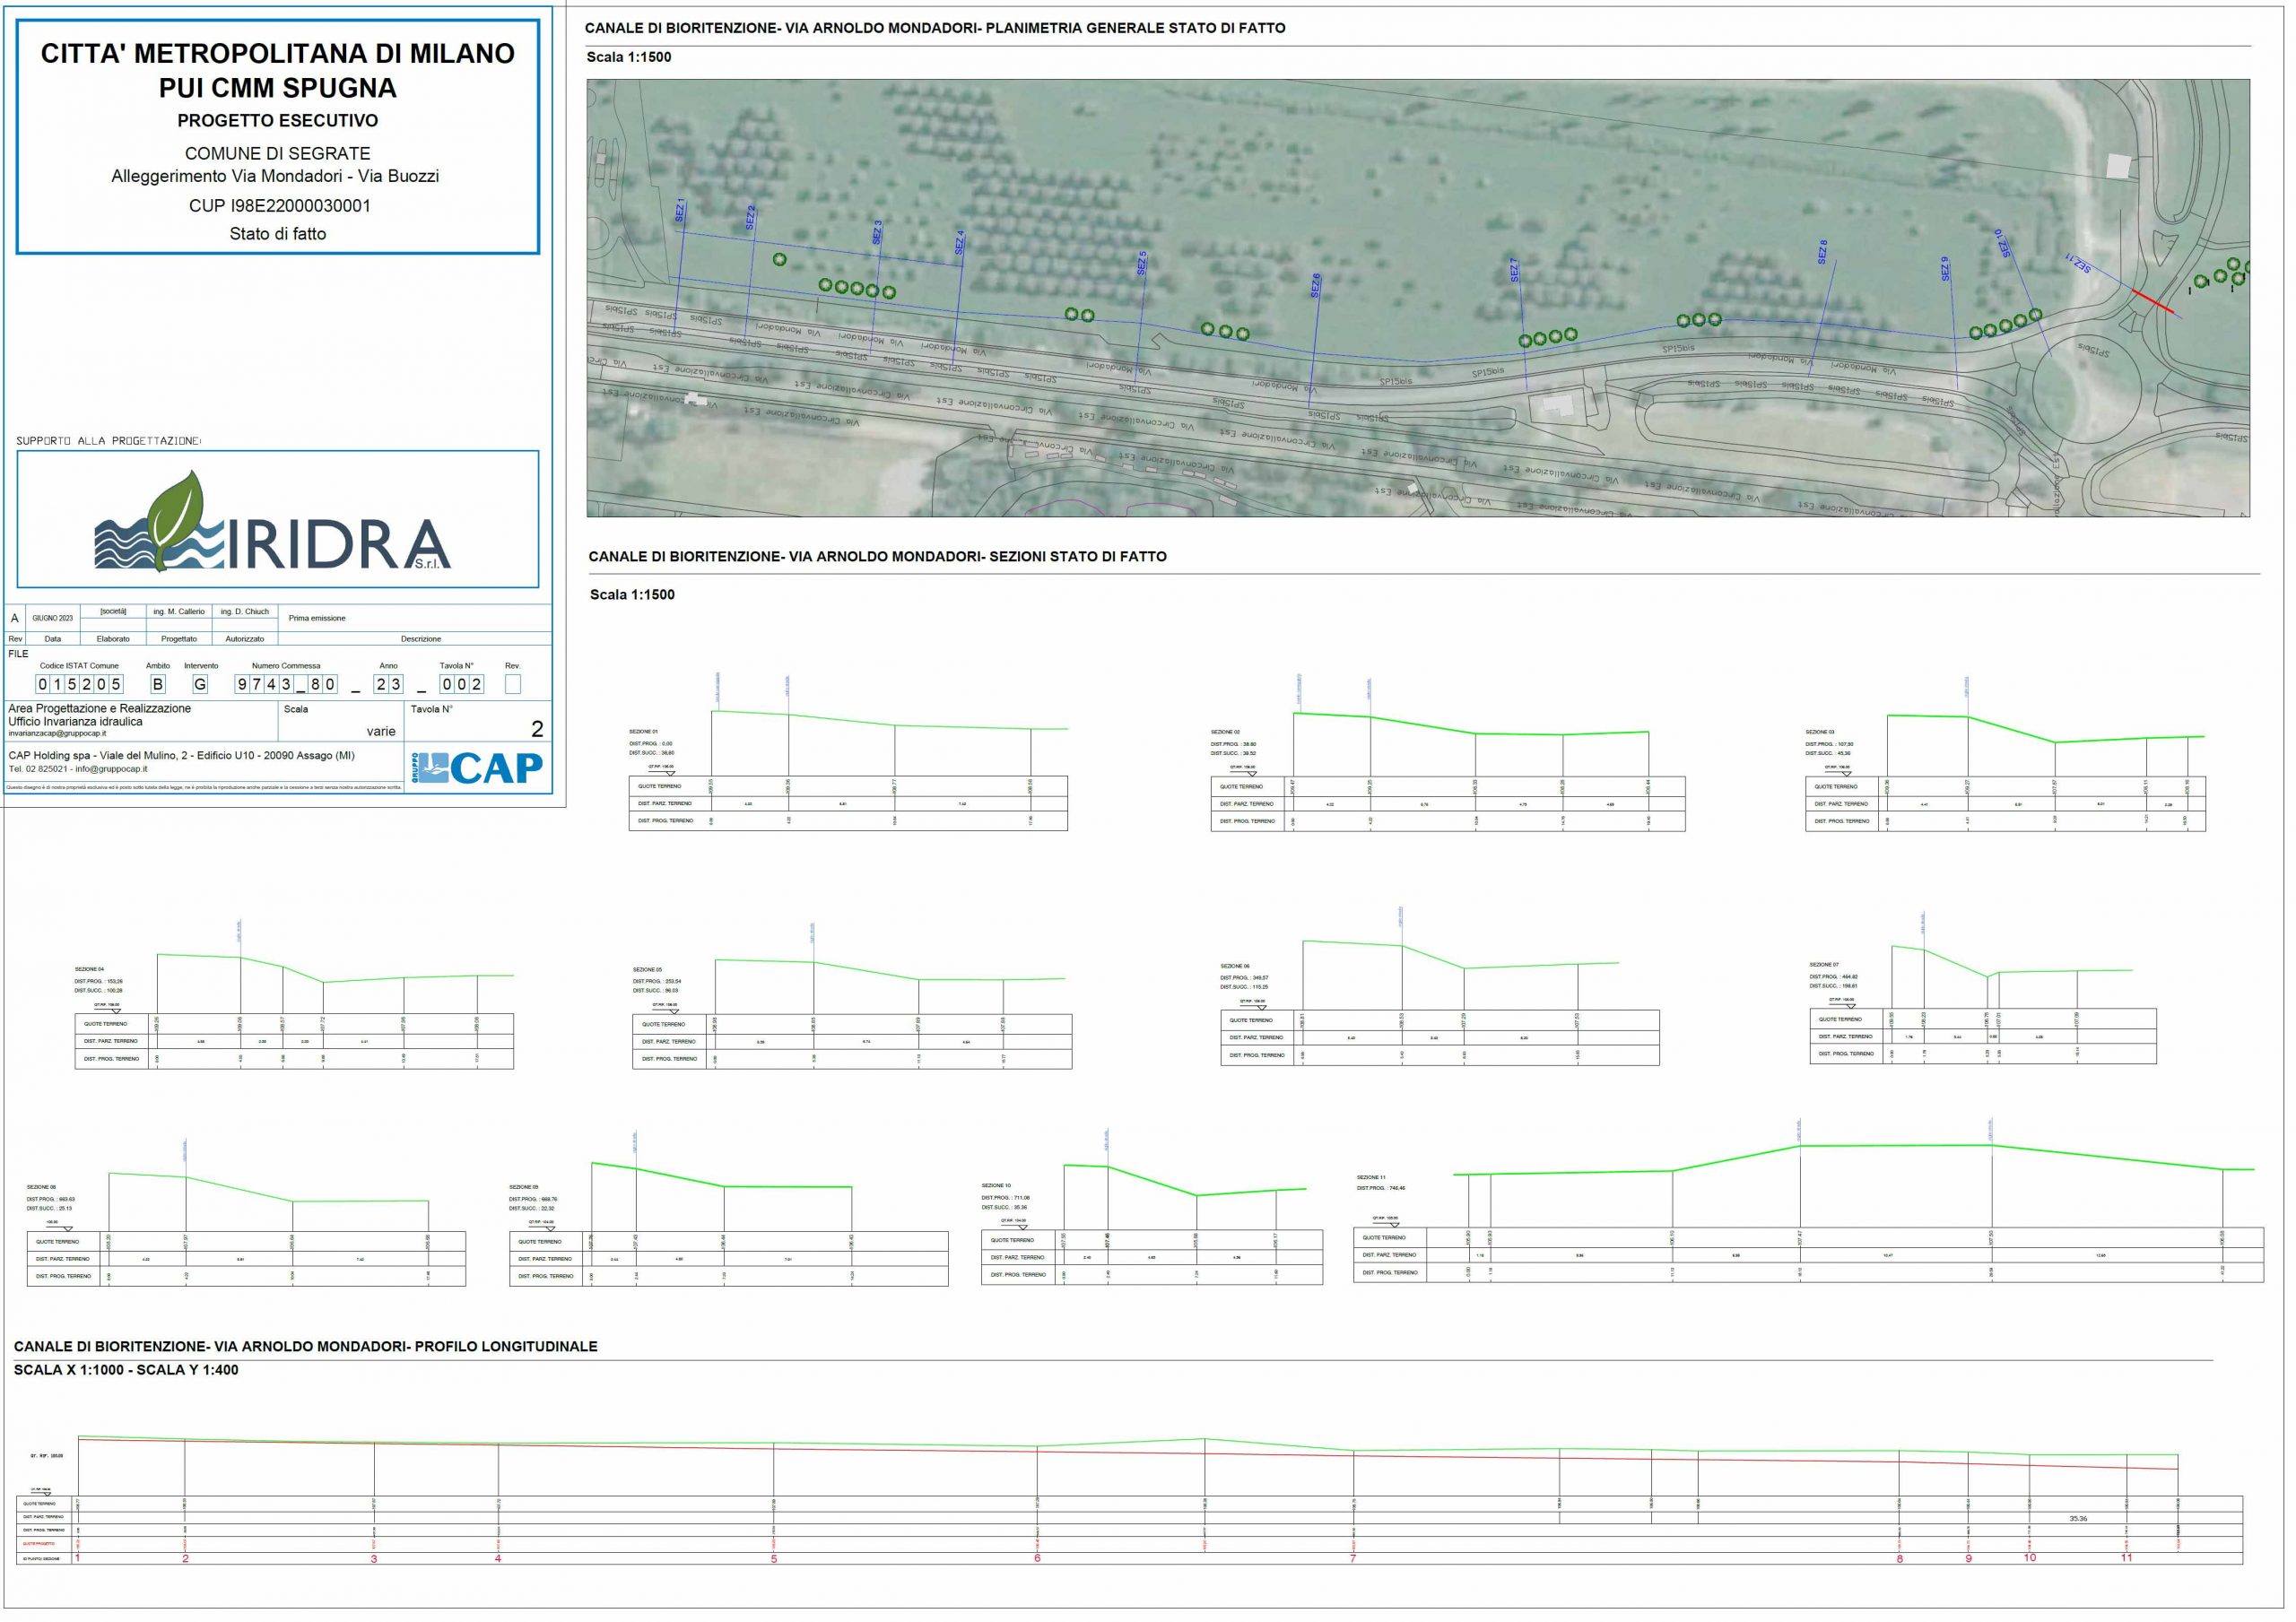Viewport: 2296px width, 1622px height.
Task: Select the 'GIUGNO 2023' date cell
Action: [x=53, y=619]
